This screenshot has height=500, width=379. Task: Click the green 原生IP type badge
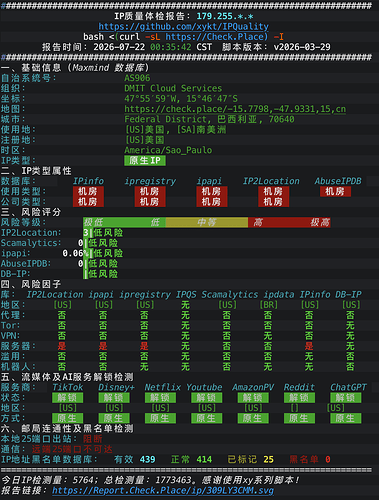pos(145,161)
